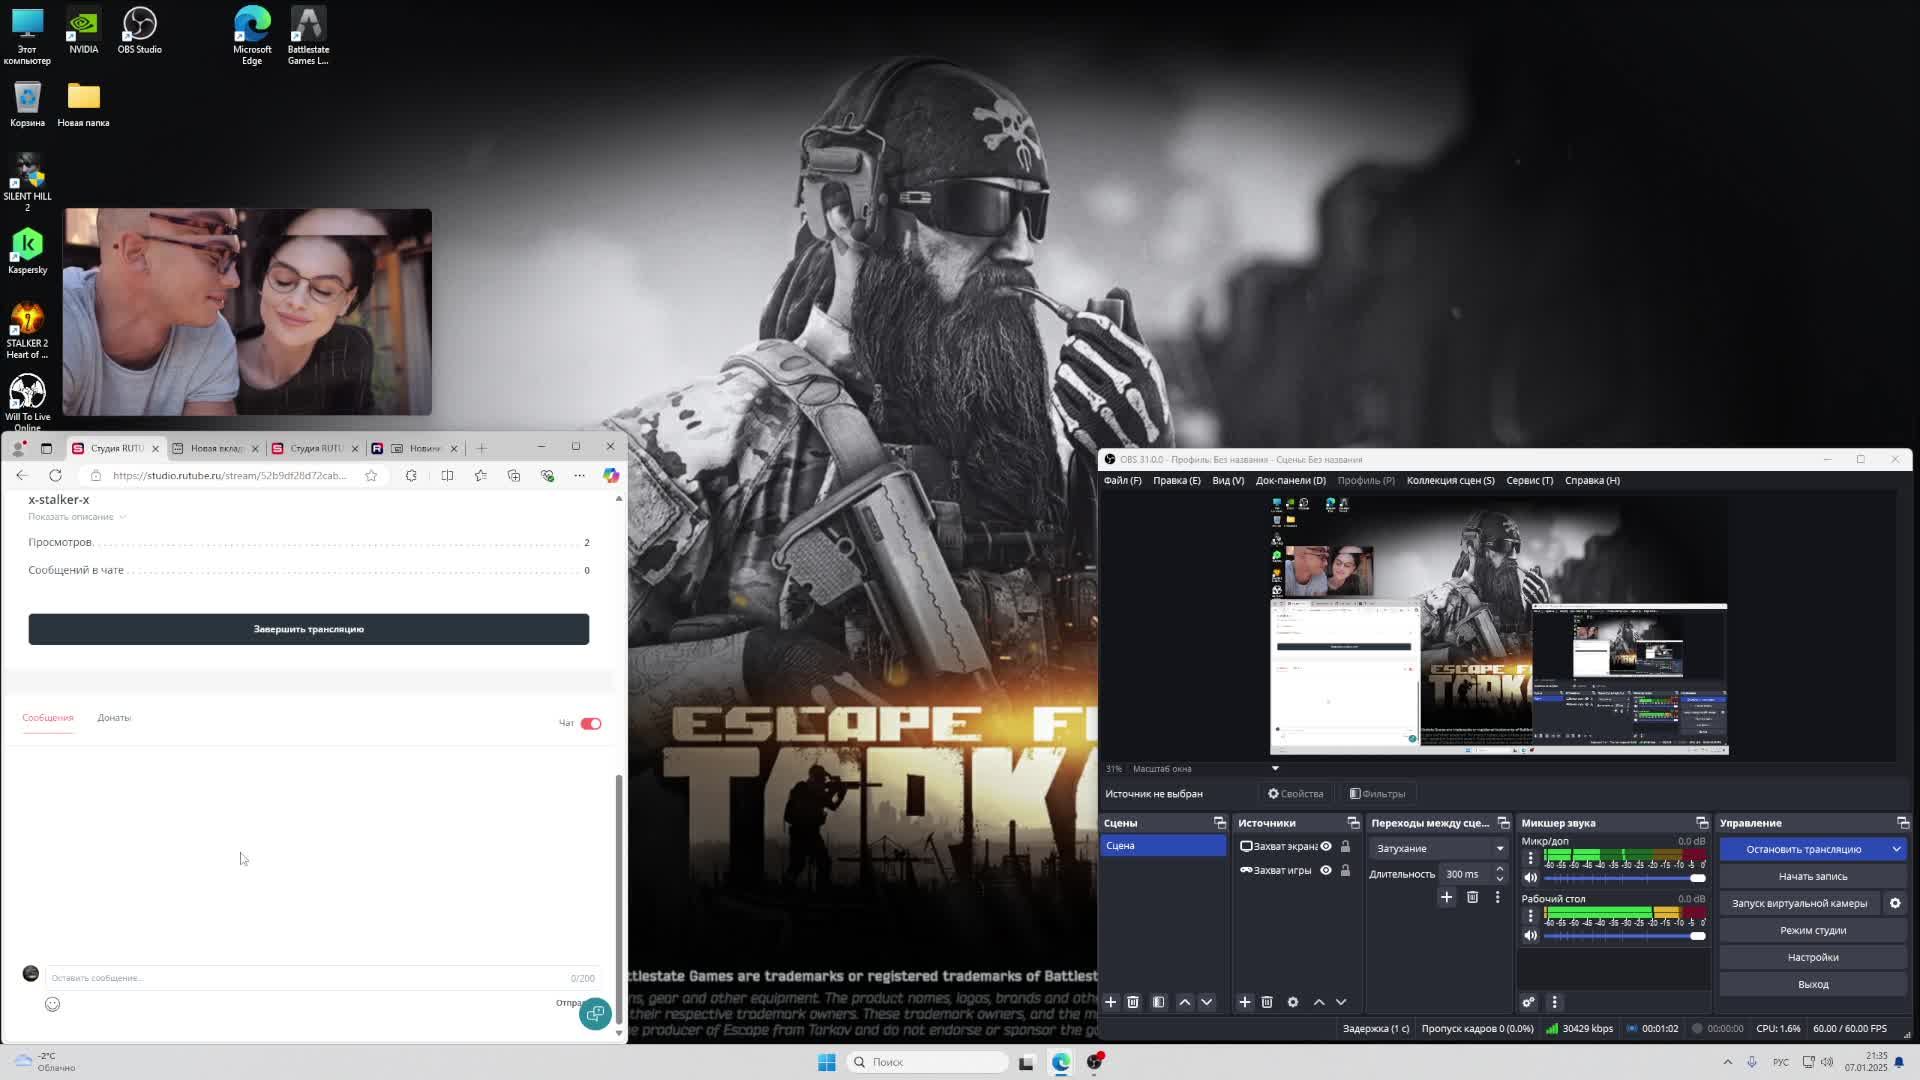Open the Коллекция сцен menu
Viewport: 1920px width, 1080px height.
click(1450, 480)
